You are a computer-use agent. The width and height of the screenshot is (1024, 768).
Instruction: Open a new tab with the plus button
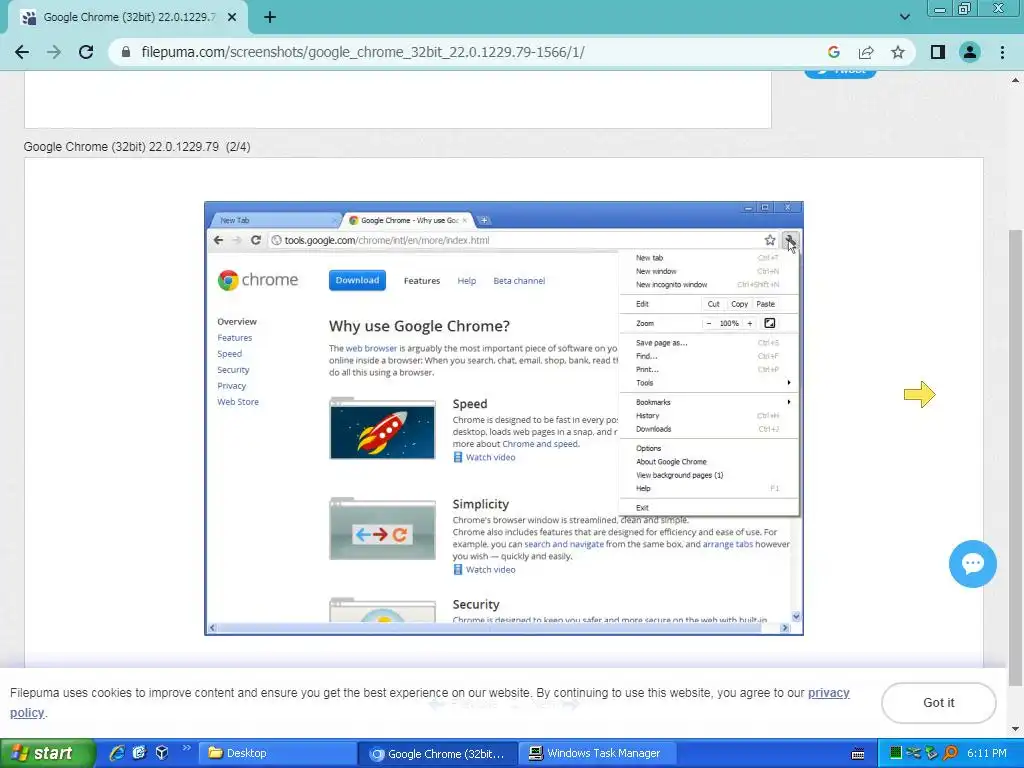[270, 18]
